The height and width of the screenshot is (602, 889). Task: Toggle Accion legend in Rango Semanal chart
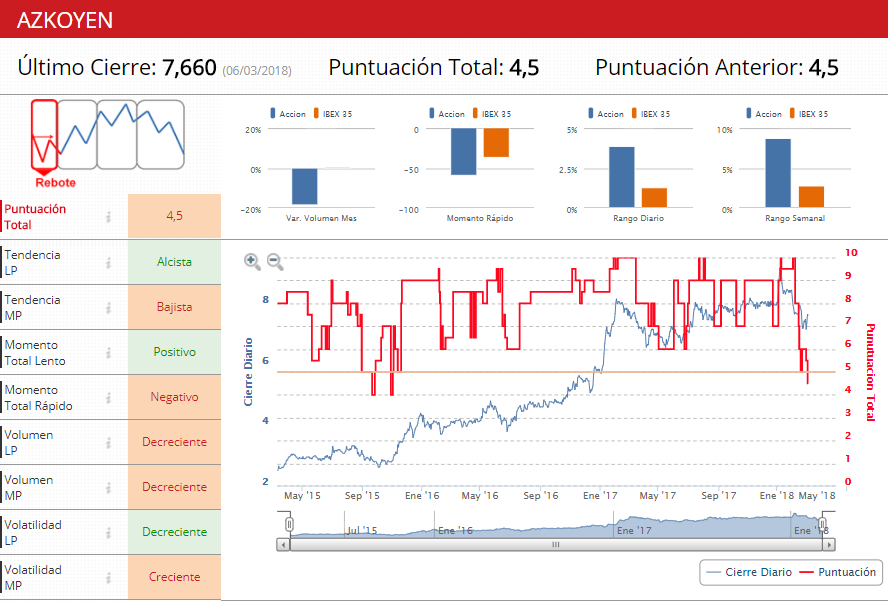pos(764,114)
